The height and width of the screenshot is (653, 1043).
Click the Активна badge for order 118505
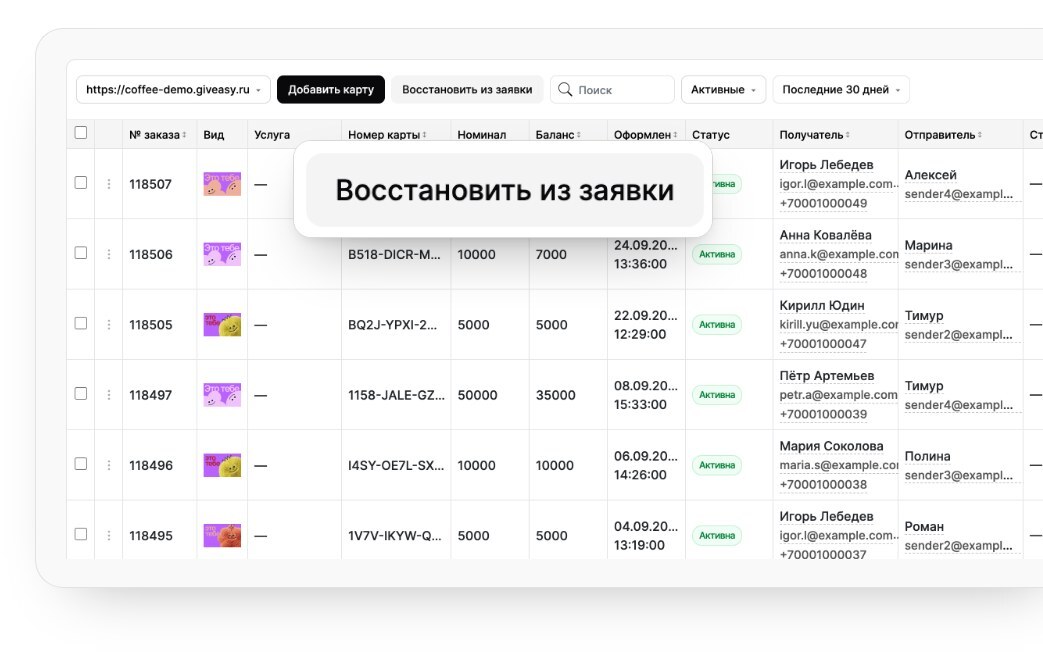(x=716, y=325)
